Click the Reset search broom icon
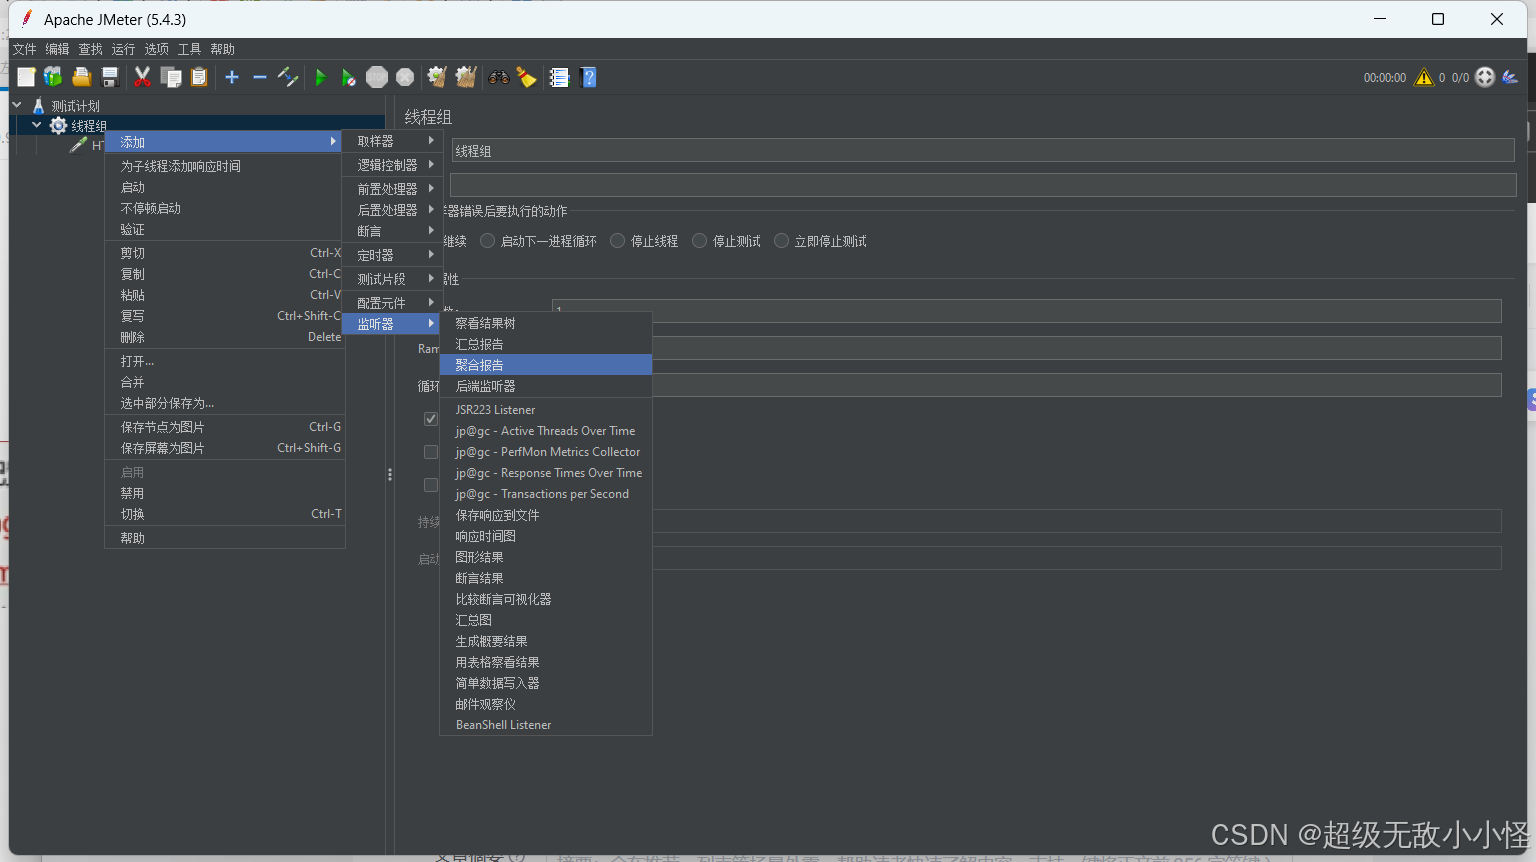Screen dimensions: 1536x862 pos(527,77)
